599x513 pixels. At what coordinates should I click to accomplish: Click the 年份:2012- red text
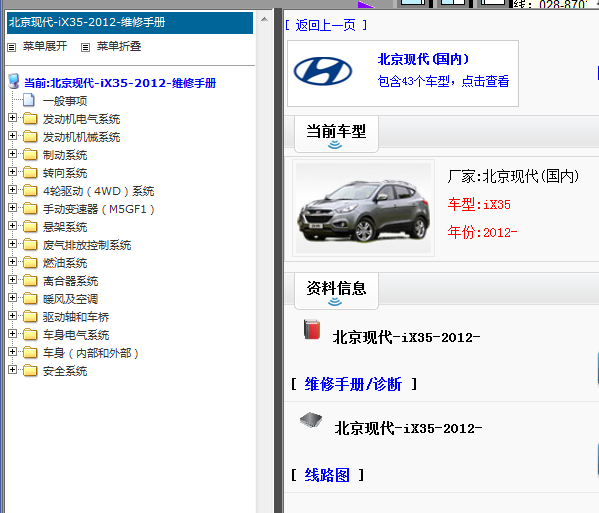click(482, 232)
